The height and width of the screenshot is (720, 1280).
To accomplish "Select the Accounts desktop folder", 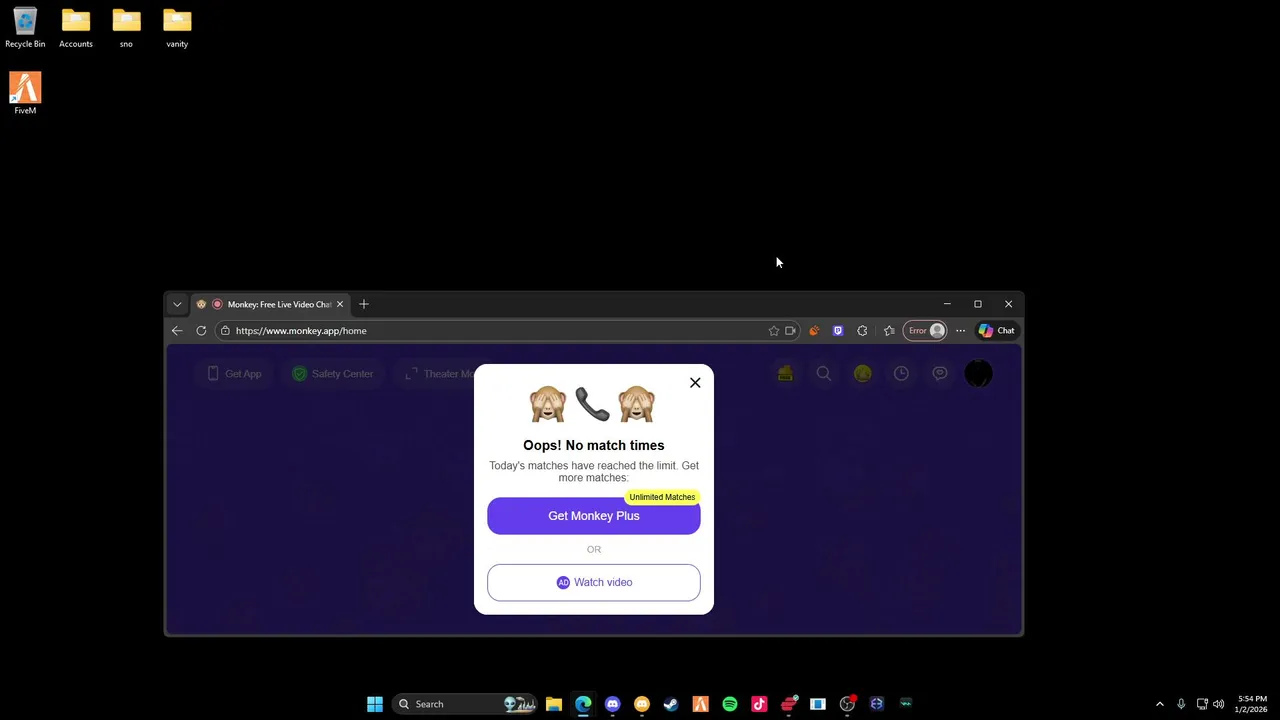I will tap(76, 28).
